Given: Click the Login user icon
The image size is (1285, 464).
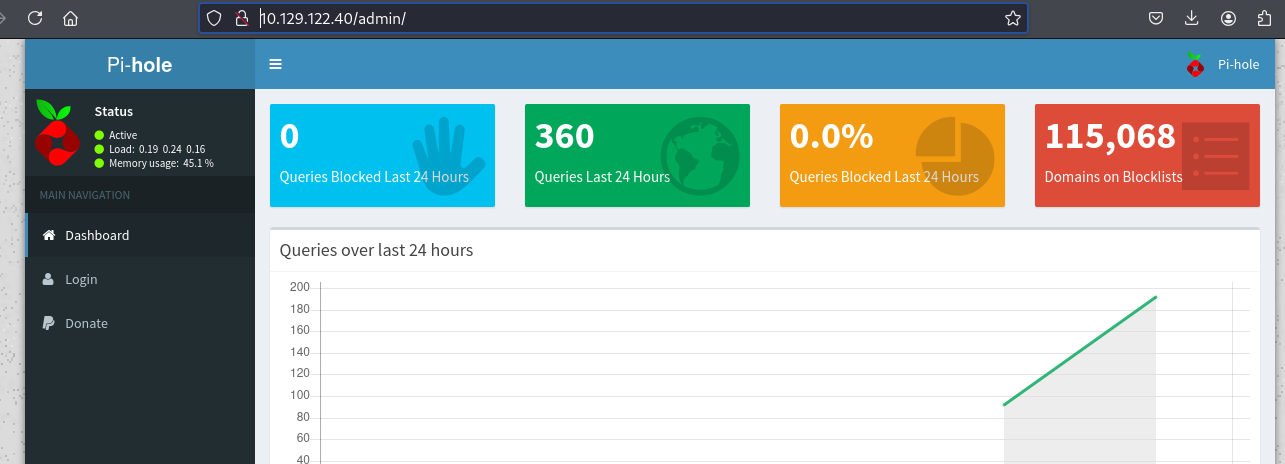Looking at the screenshot, I should (48, 279).
